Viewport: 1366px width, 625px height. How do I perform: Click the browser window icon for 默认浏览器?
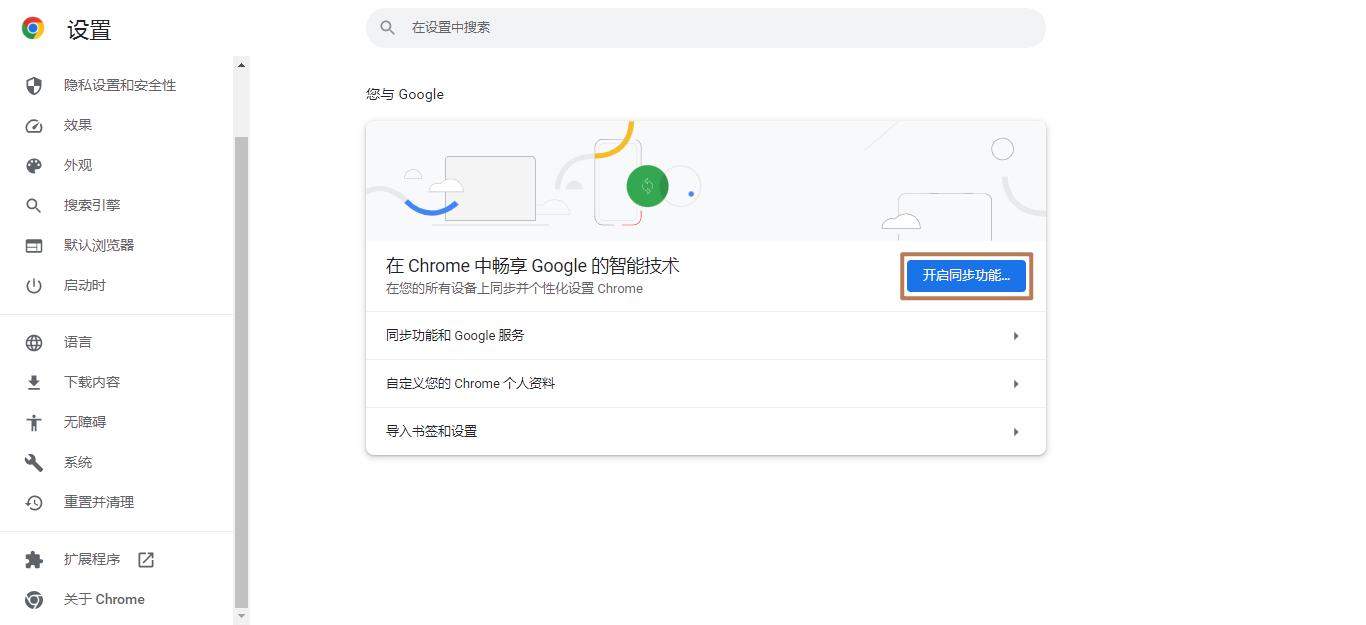click(34, 245)
